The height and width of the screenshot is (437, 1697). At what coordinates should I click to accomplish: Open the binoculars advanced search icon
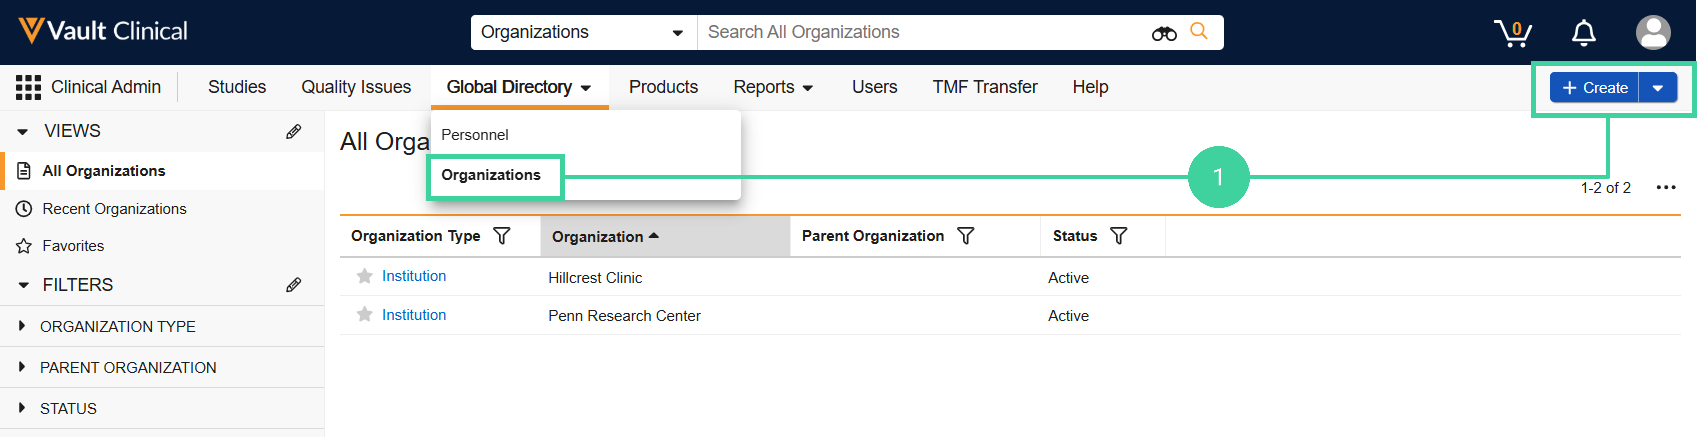pyautogui.click(x=1164, y=33)
